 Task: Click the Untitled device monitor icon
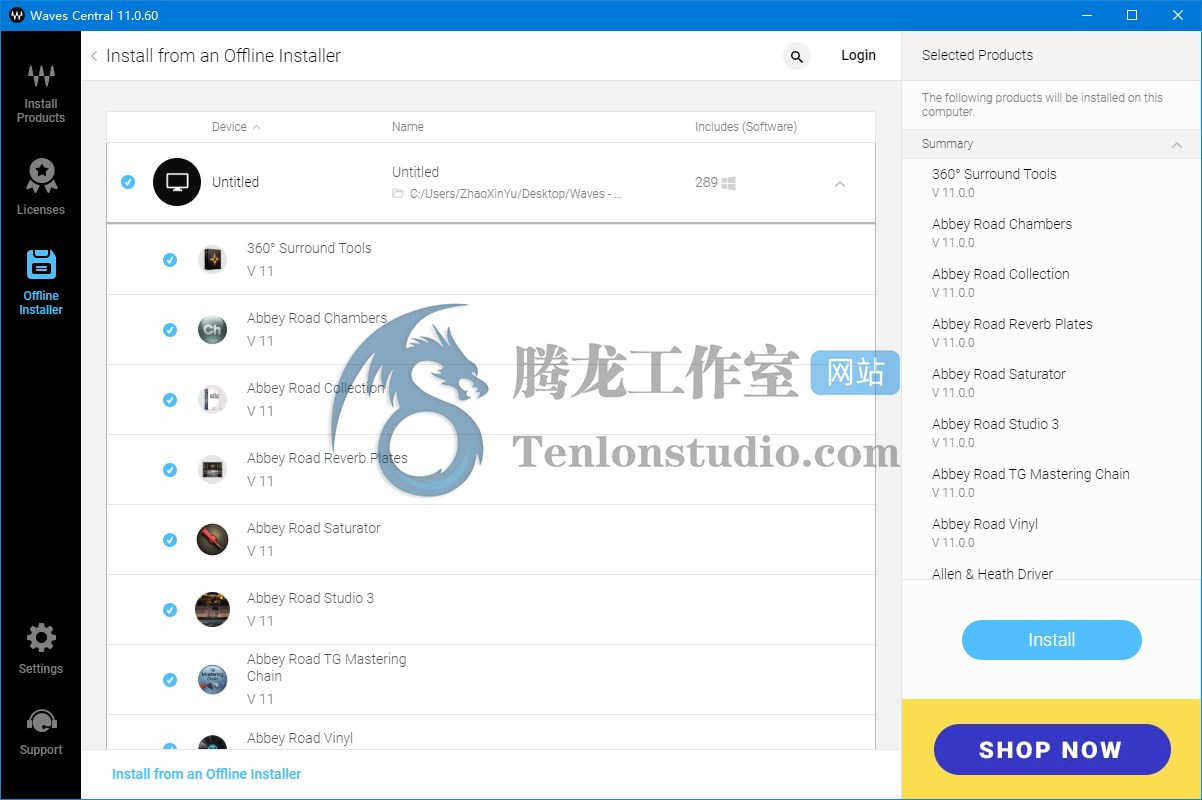coord(177,182)
